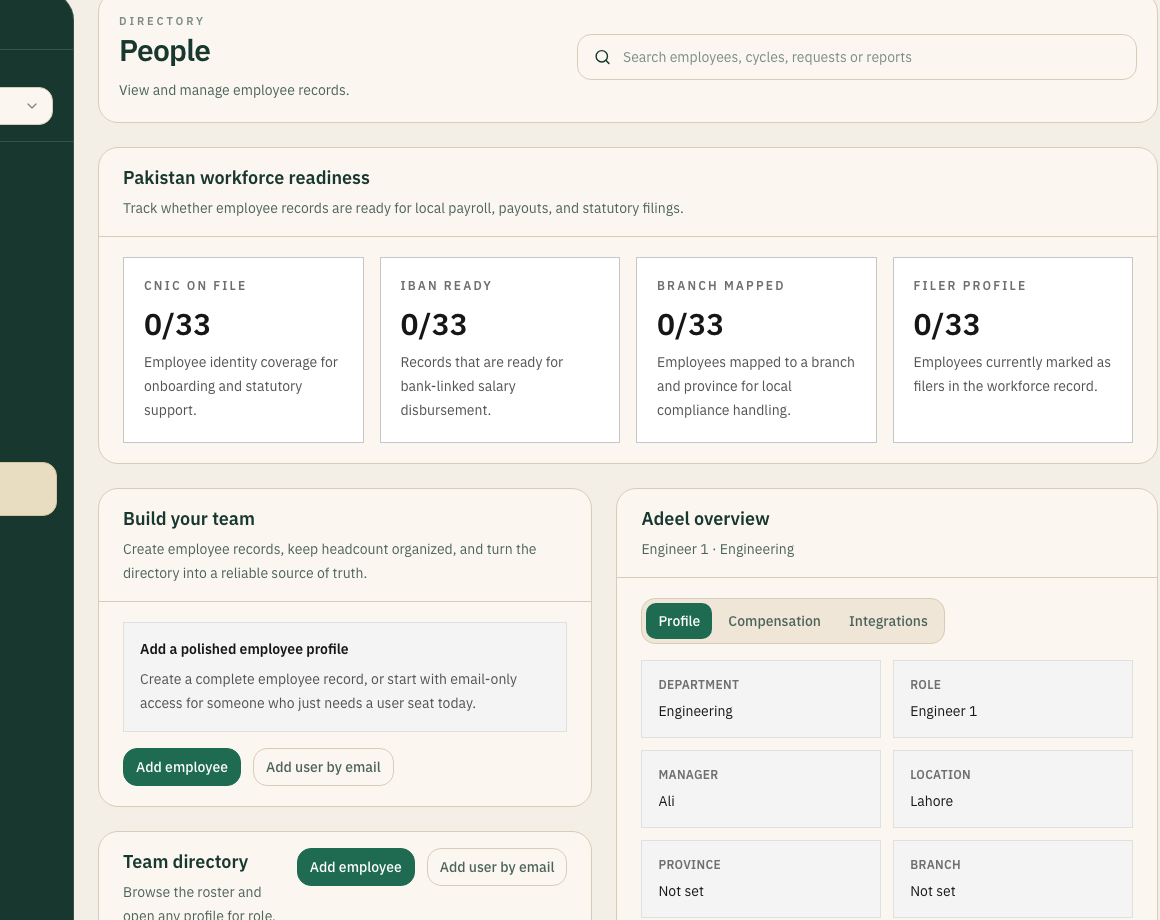Screen dimensions: 1160x920
Task: Select the Profile tab in Adeel overview
Action: (679, 621)
